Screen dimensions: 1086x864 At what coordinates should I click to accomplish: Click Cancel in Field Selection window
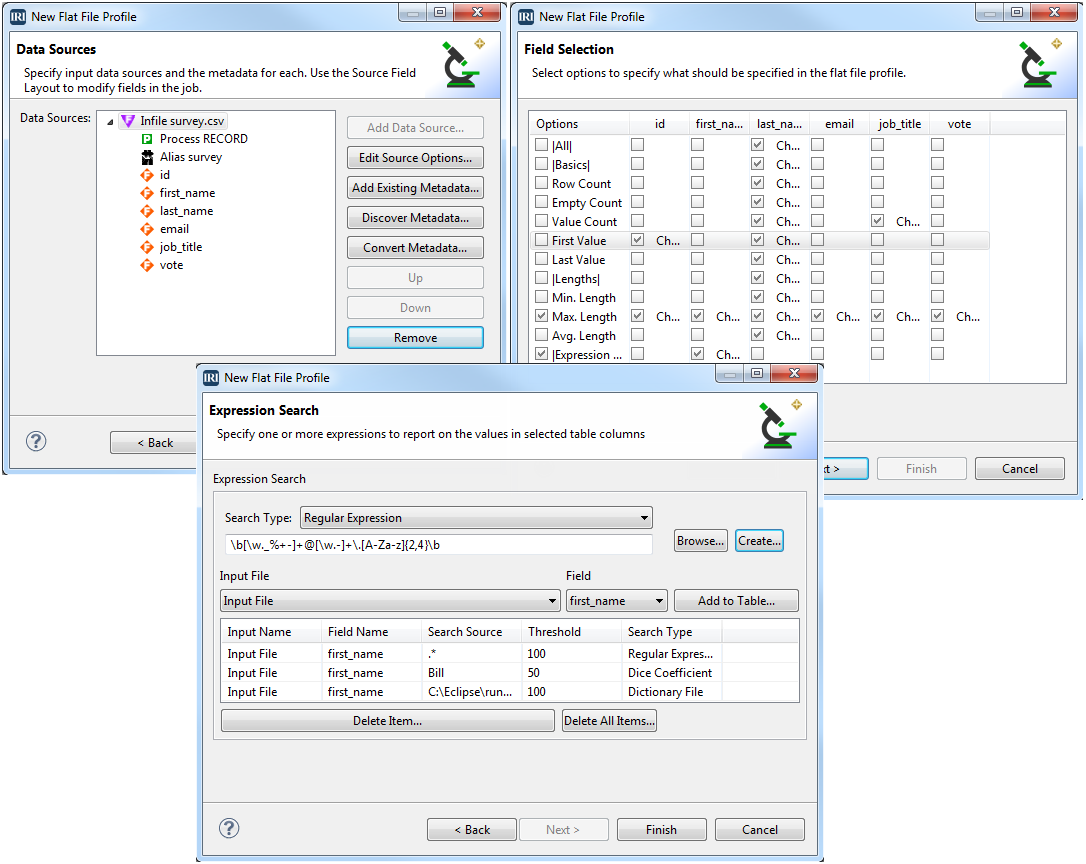(1020, 468)
